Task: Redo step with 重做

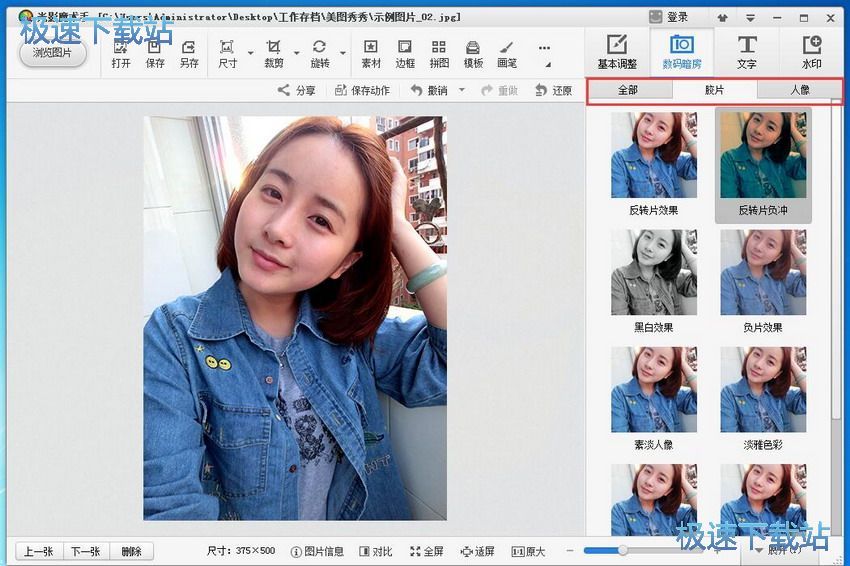Action: tap(499, 90)
